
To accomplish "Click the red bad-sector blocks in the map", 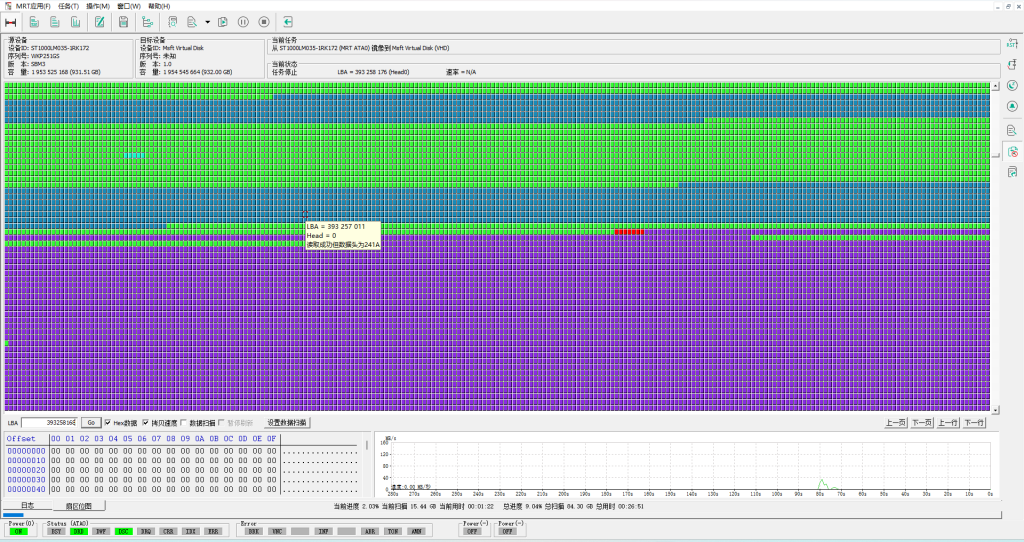I will (630, 232).
